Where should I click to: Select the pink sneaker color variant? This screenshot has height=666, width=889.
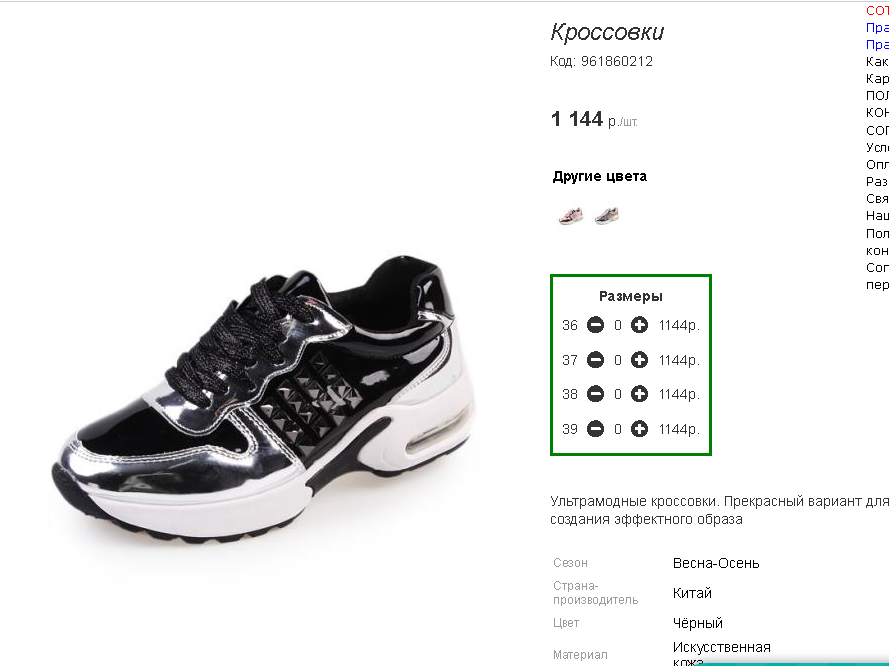point(570,216)
